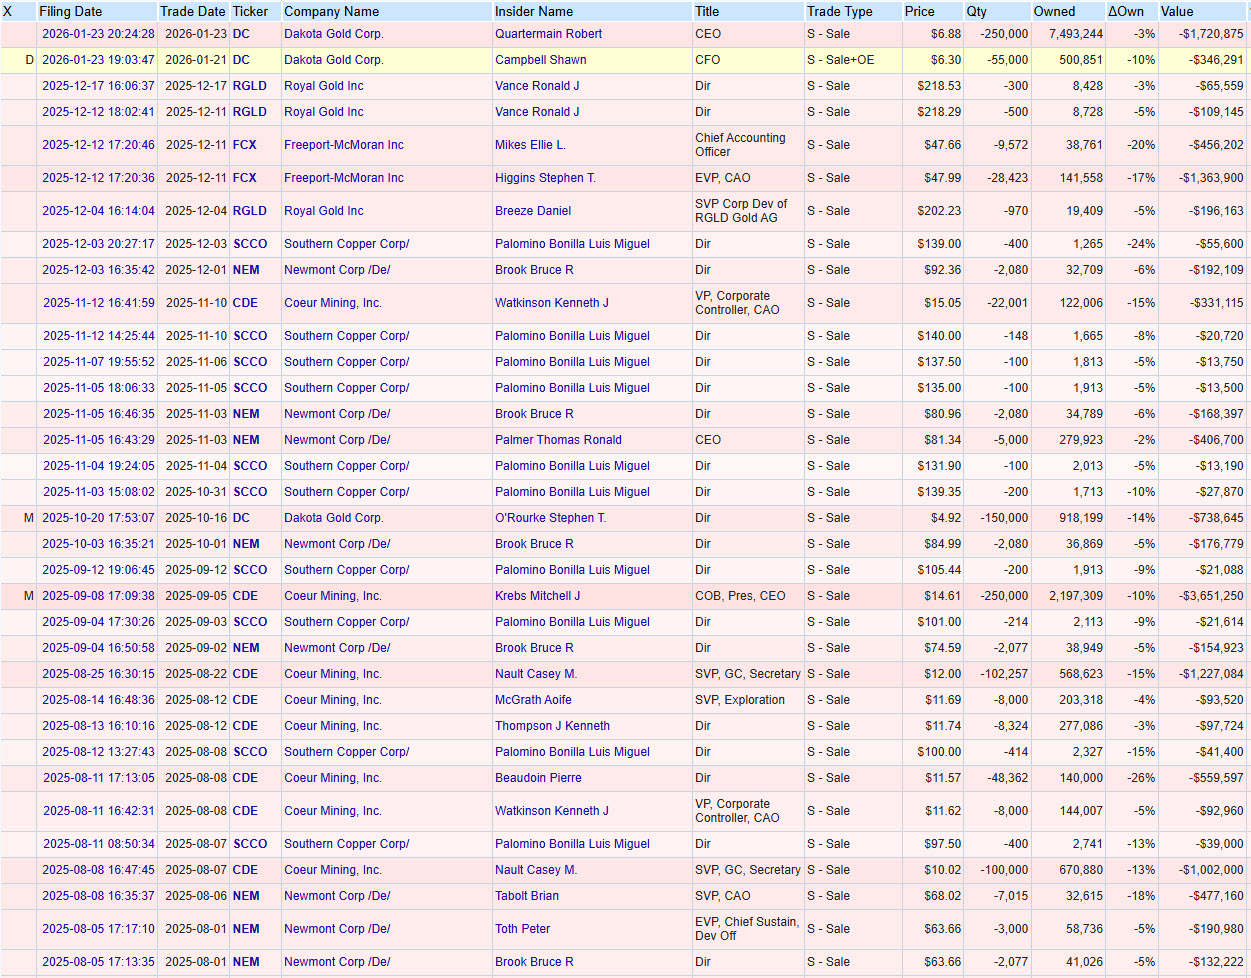Open Breeze Daniel insider profile

click(533, 211)
